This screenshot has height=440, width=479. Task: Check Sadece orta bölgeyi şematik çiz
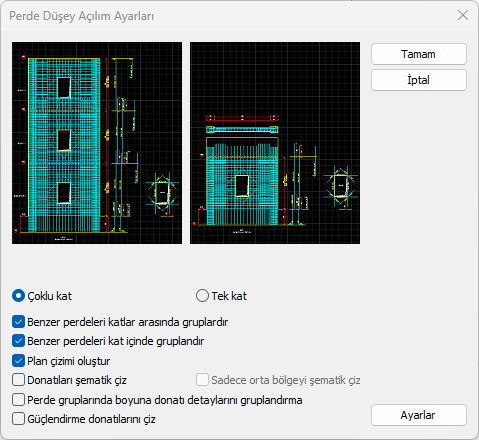coord(202,380)
